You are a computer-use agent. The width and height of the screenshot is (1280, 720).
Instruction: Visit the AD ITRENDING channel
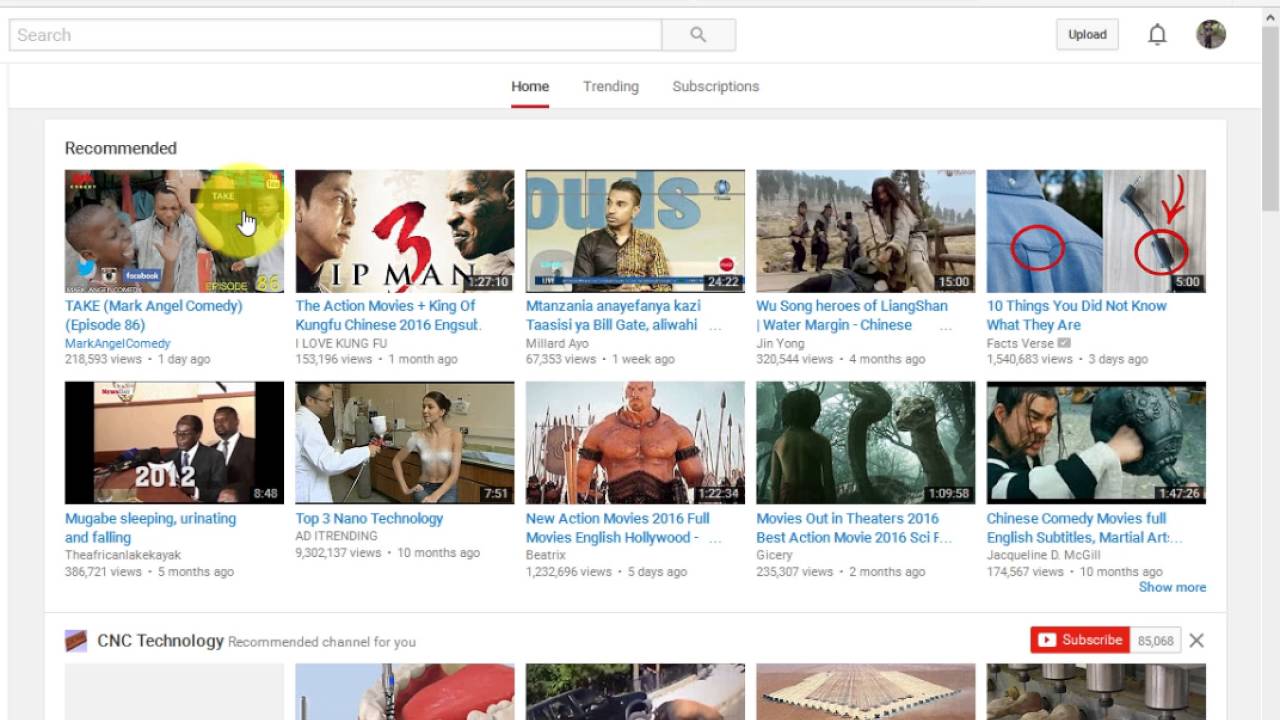337,537
